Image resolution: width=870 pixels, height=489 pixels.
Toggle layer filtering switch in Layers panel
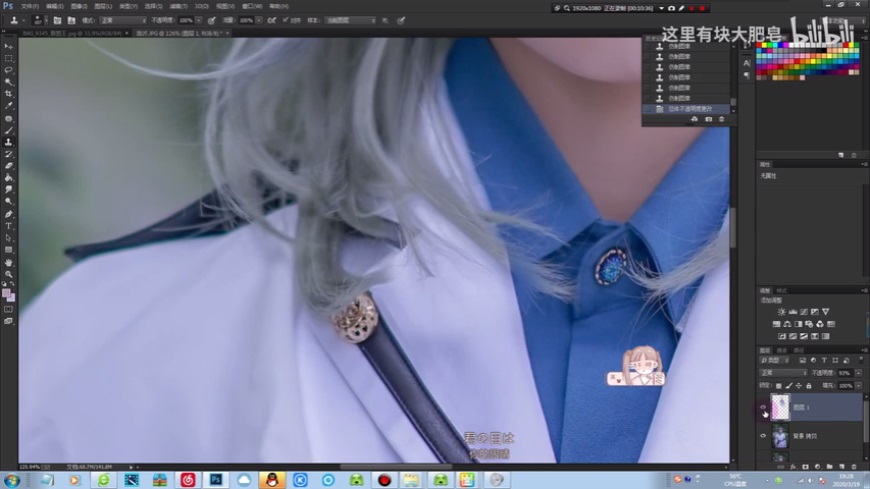point(861,361)
